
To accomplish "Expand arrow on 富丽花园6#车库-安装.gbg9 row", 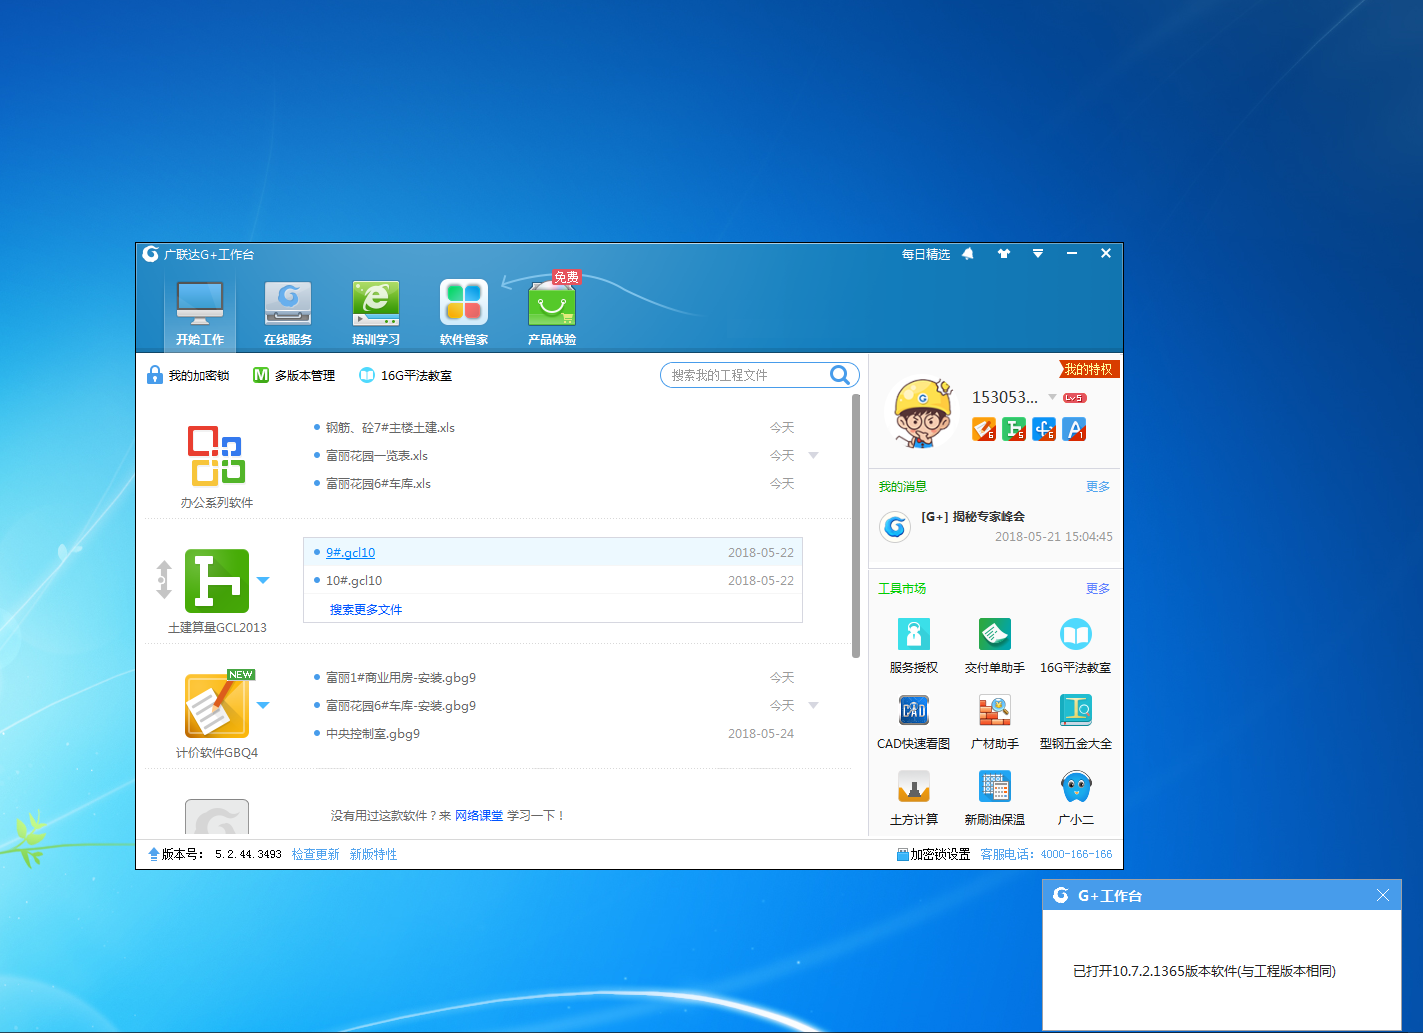I will click(813, 705).
